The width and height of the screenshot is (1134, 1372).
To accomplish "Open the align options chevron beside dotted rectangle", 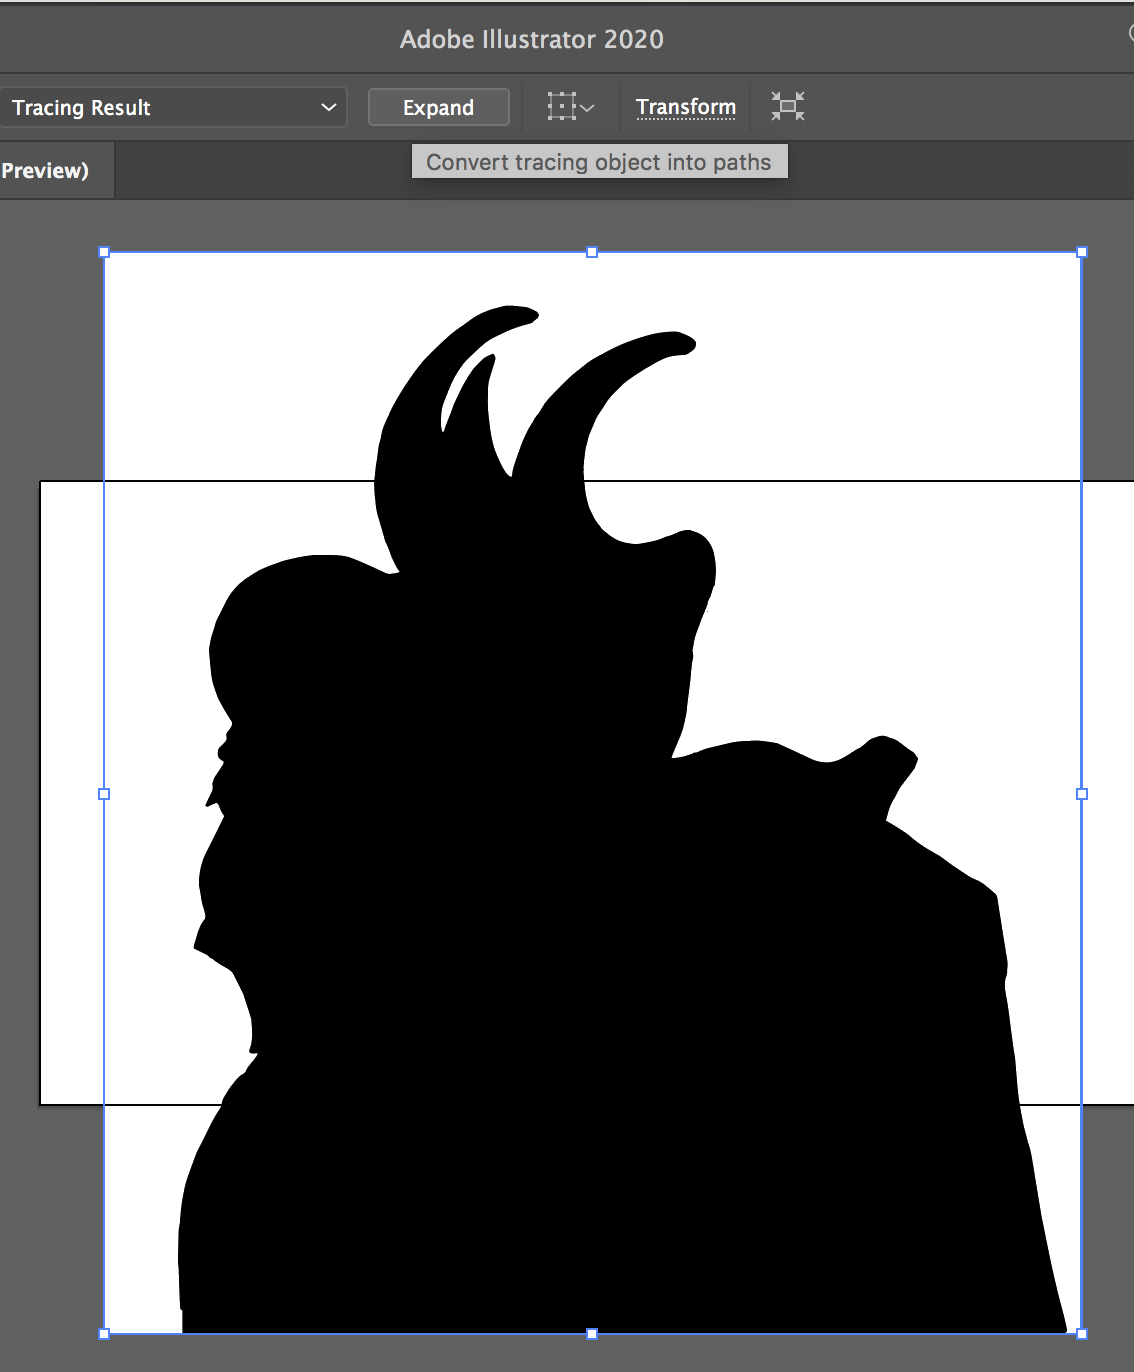I will [588, 107].
